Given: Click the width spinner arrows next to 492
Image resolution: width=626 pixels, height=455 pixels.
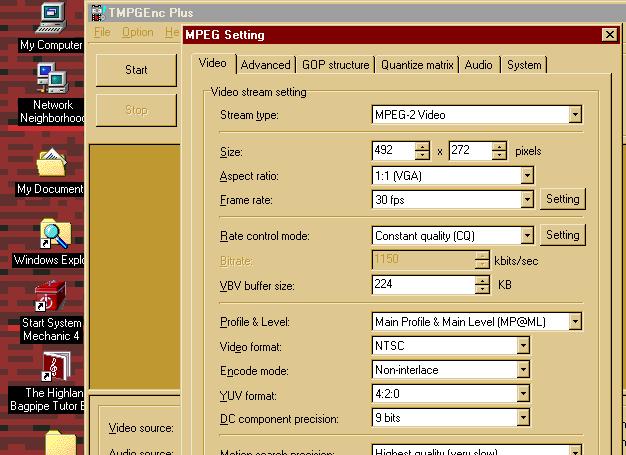Looking at the screenshot, I should [422, 151].
